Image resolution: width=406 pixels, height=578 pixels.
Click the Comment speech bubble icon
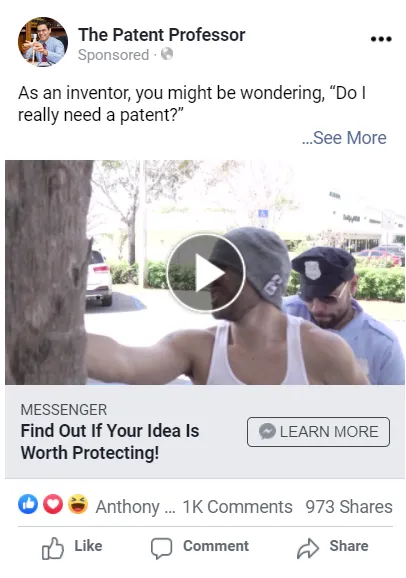coord(161,548)
